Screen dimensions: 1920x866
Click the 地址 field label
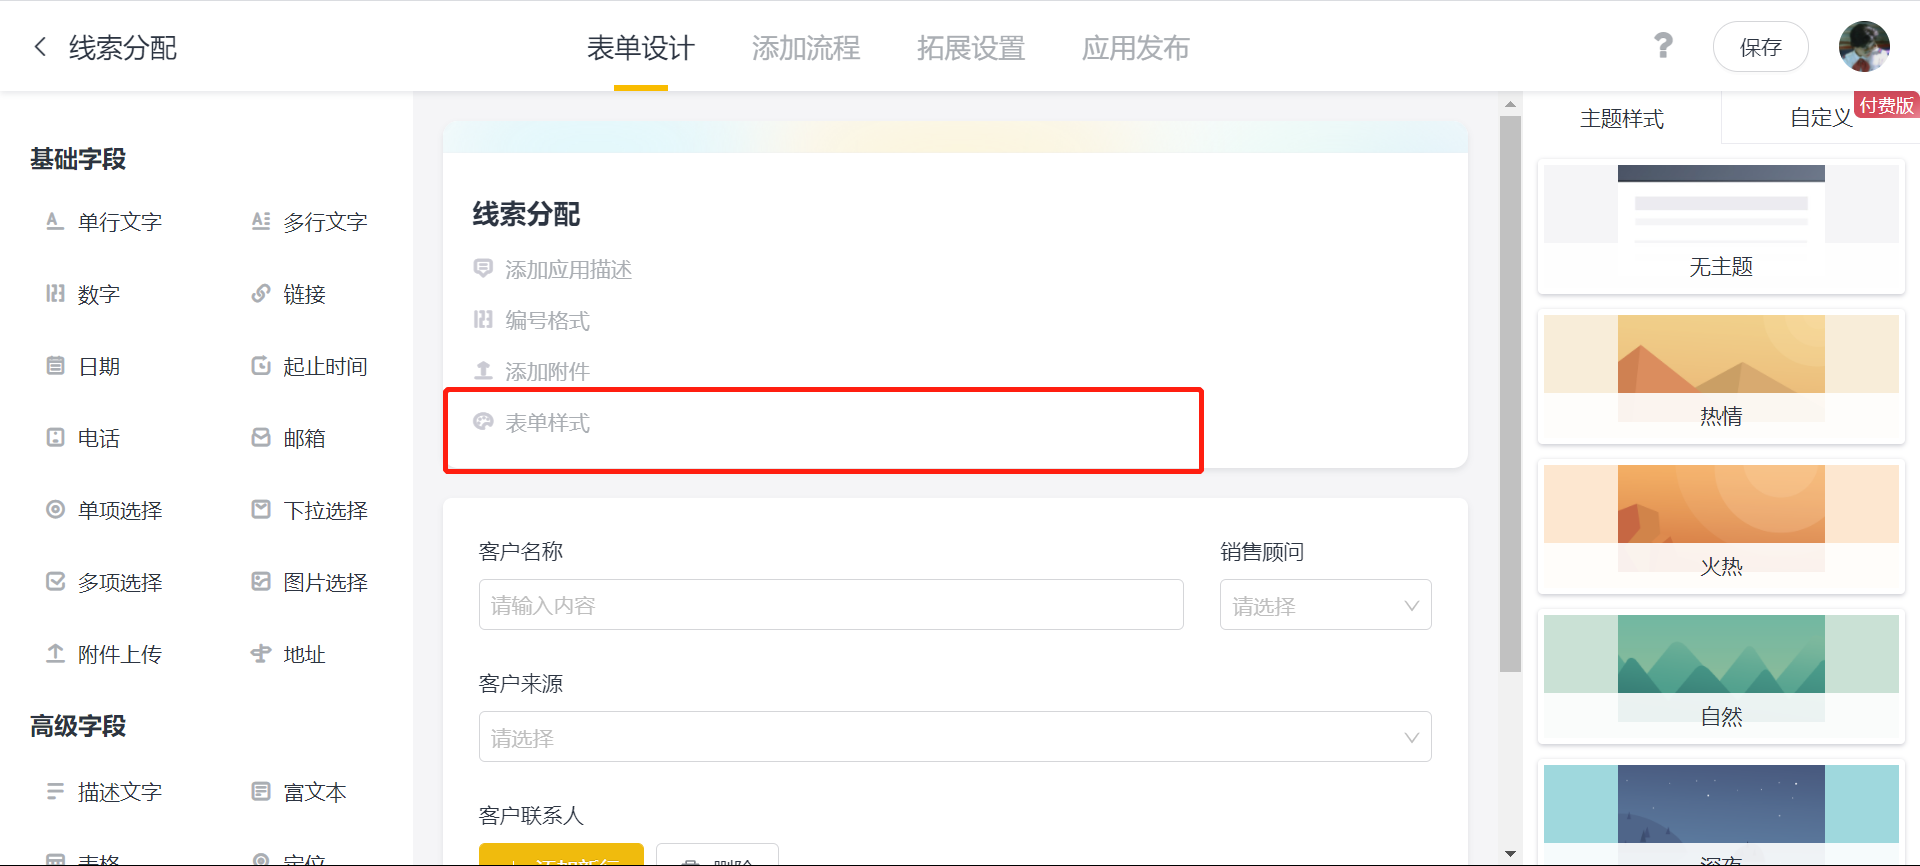click(304, 655)
